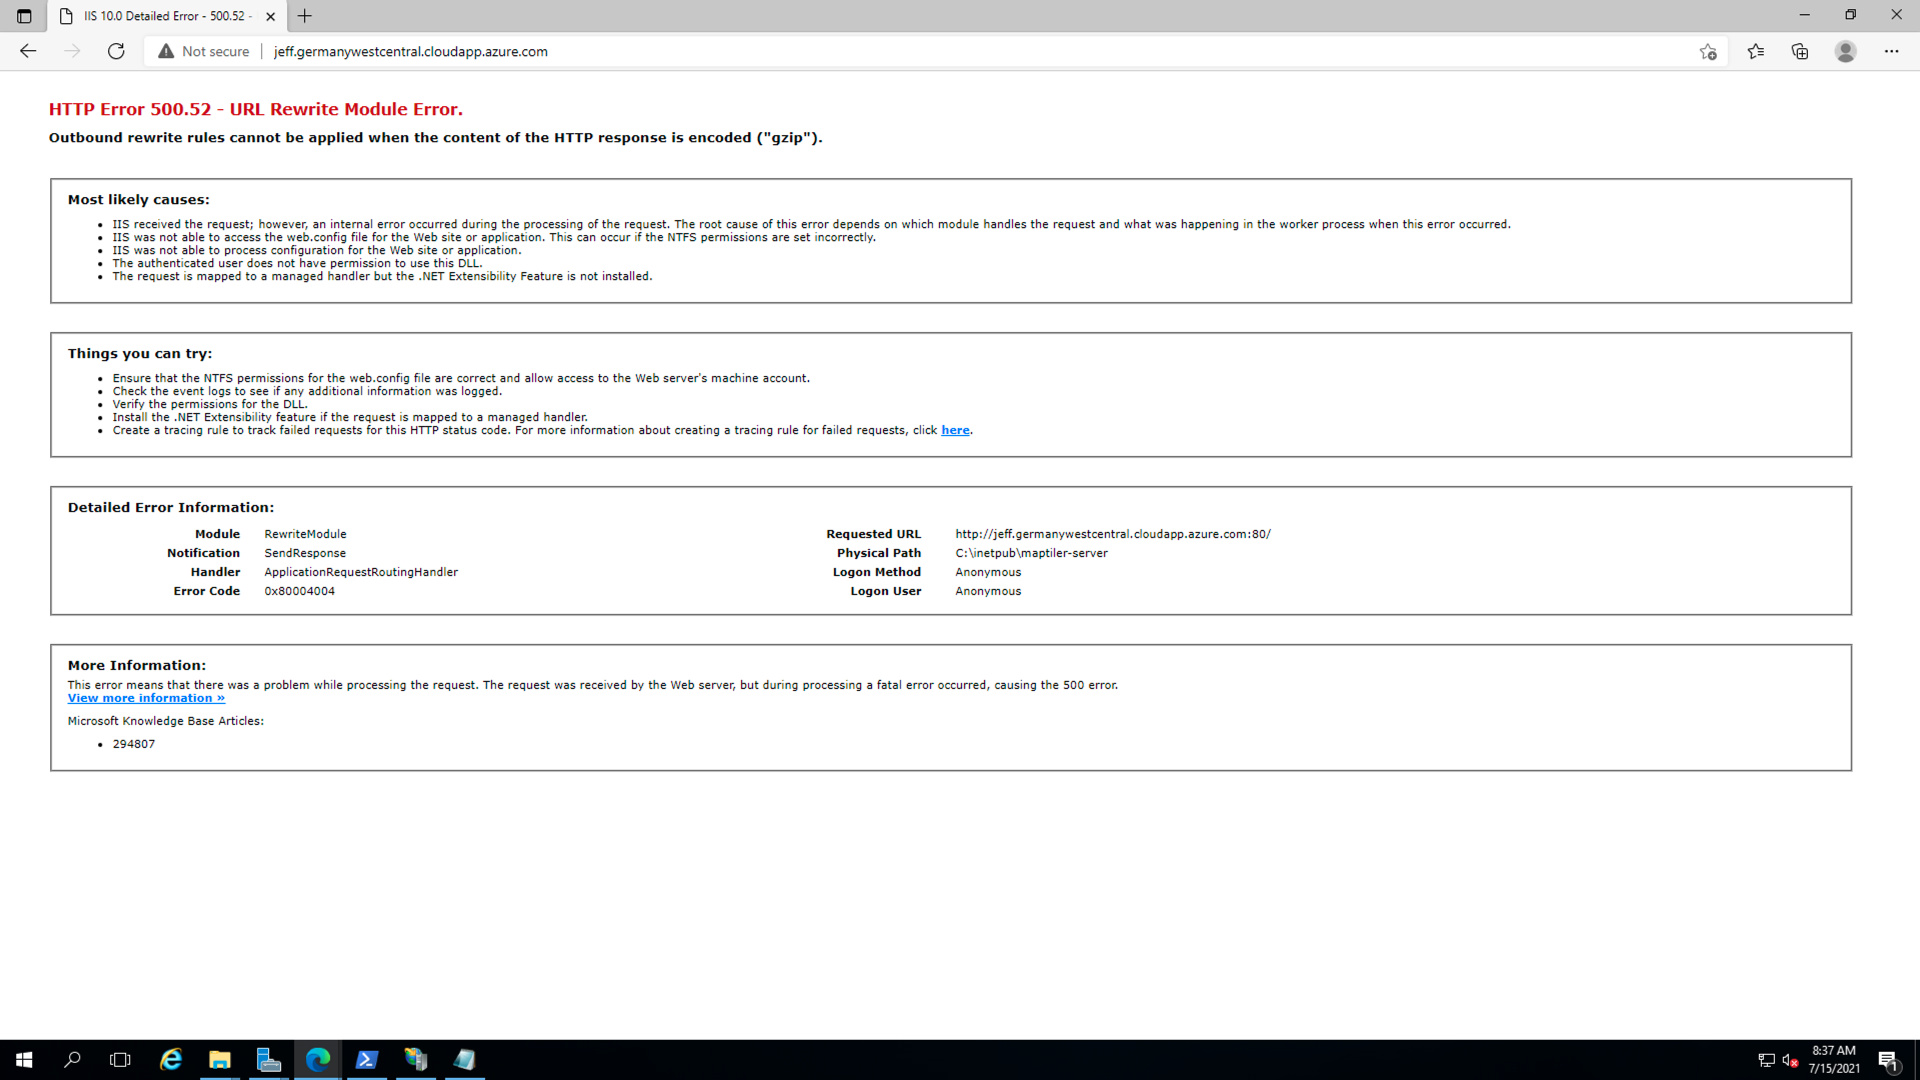Viewport: 1920px width, 1080px height.
Task: Launch PowerShell from the taskbar
Action: 366,1059
